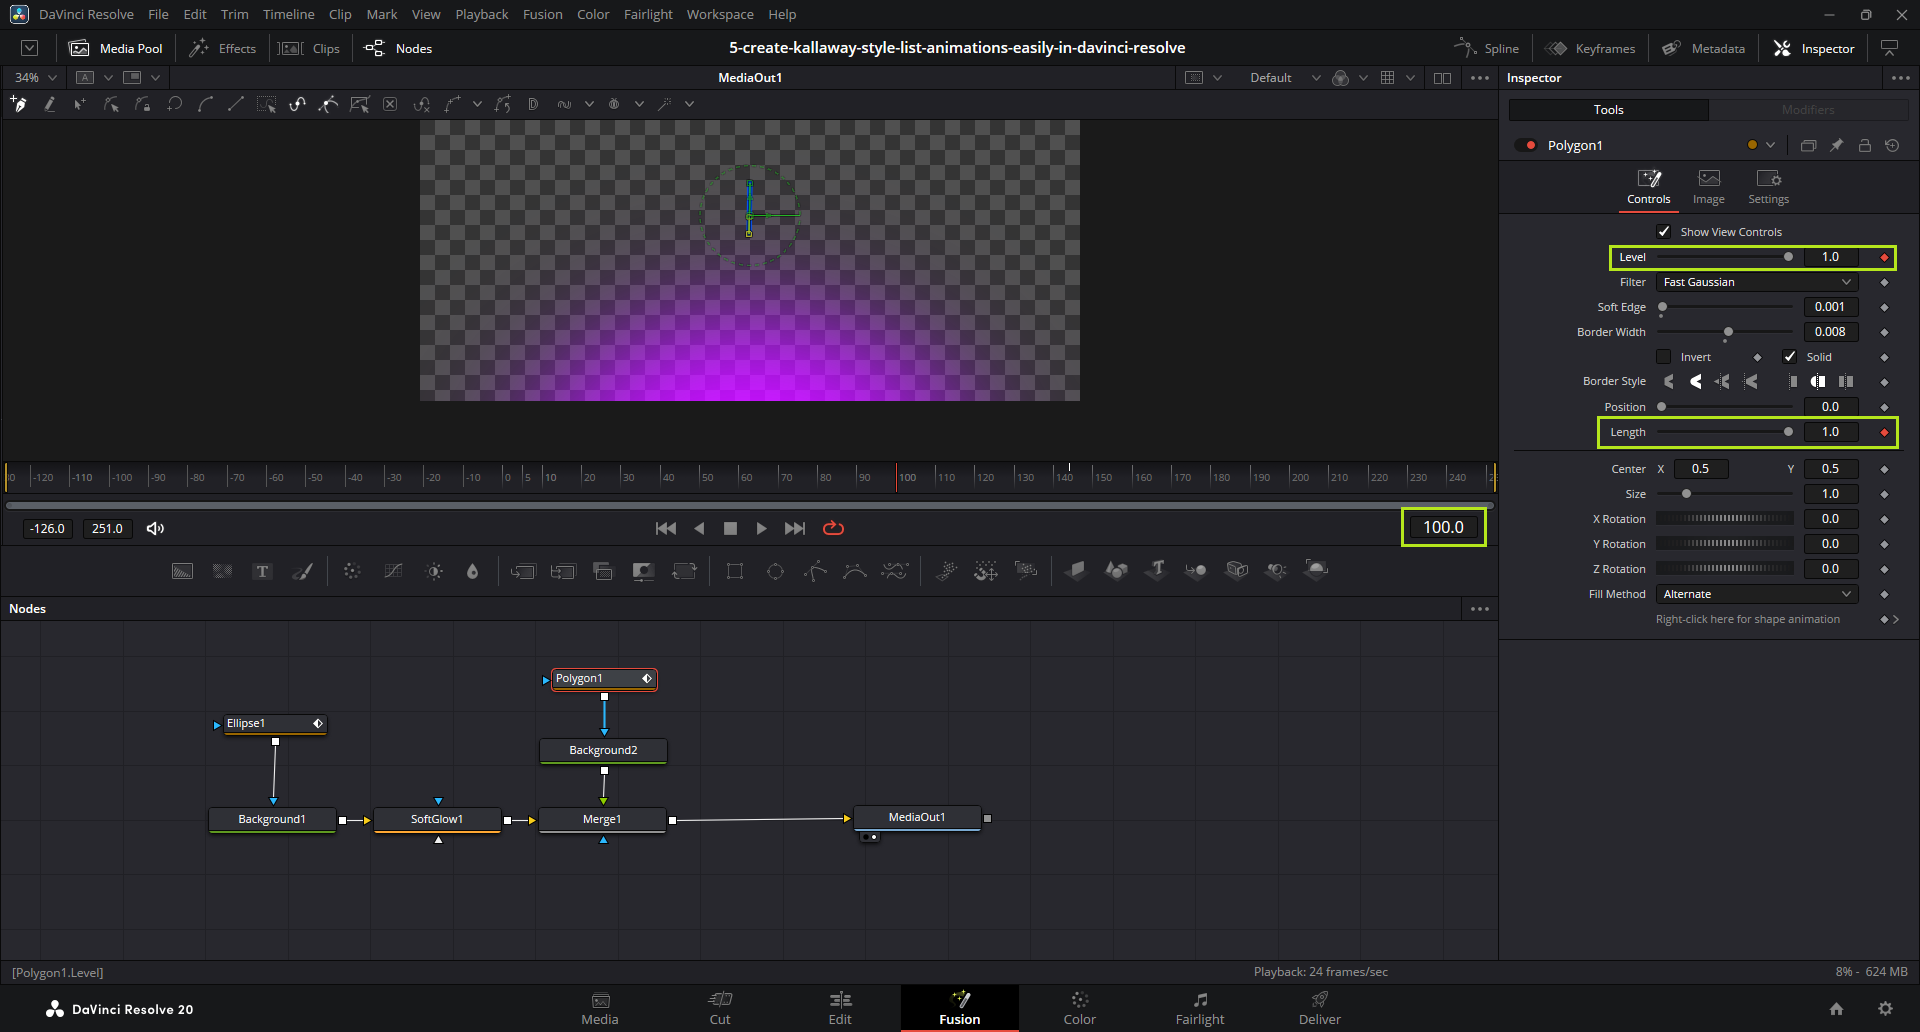Click the Media Pool button
The image size is (1920, 1032).
[116, 48]
